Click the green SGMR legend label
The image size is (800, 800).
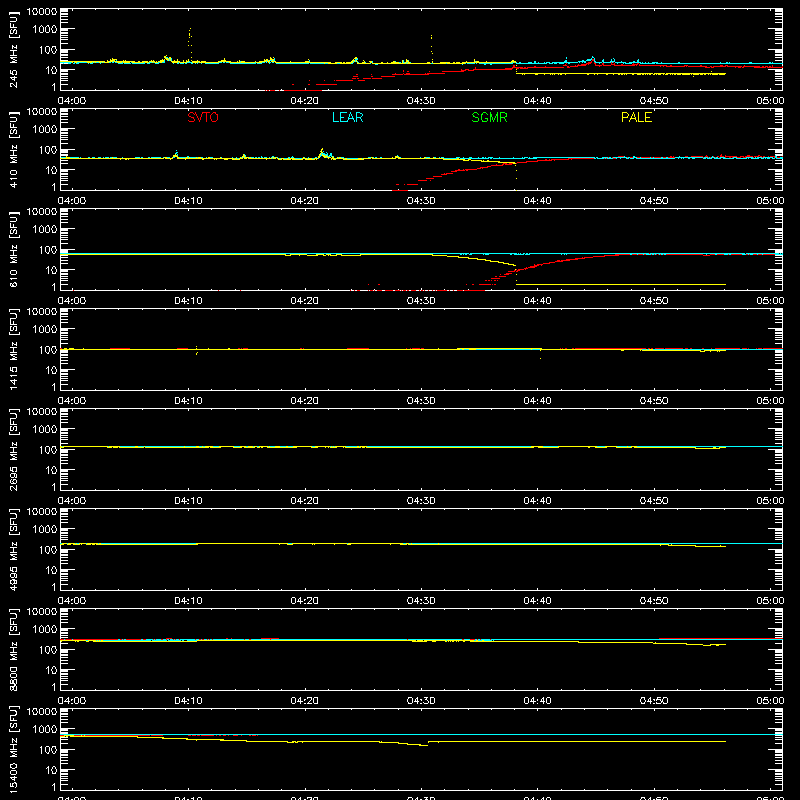[x=489, y=117]
